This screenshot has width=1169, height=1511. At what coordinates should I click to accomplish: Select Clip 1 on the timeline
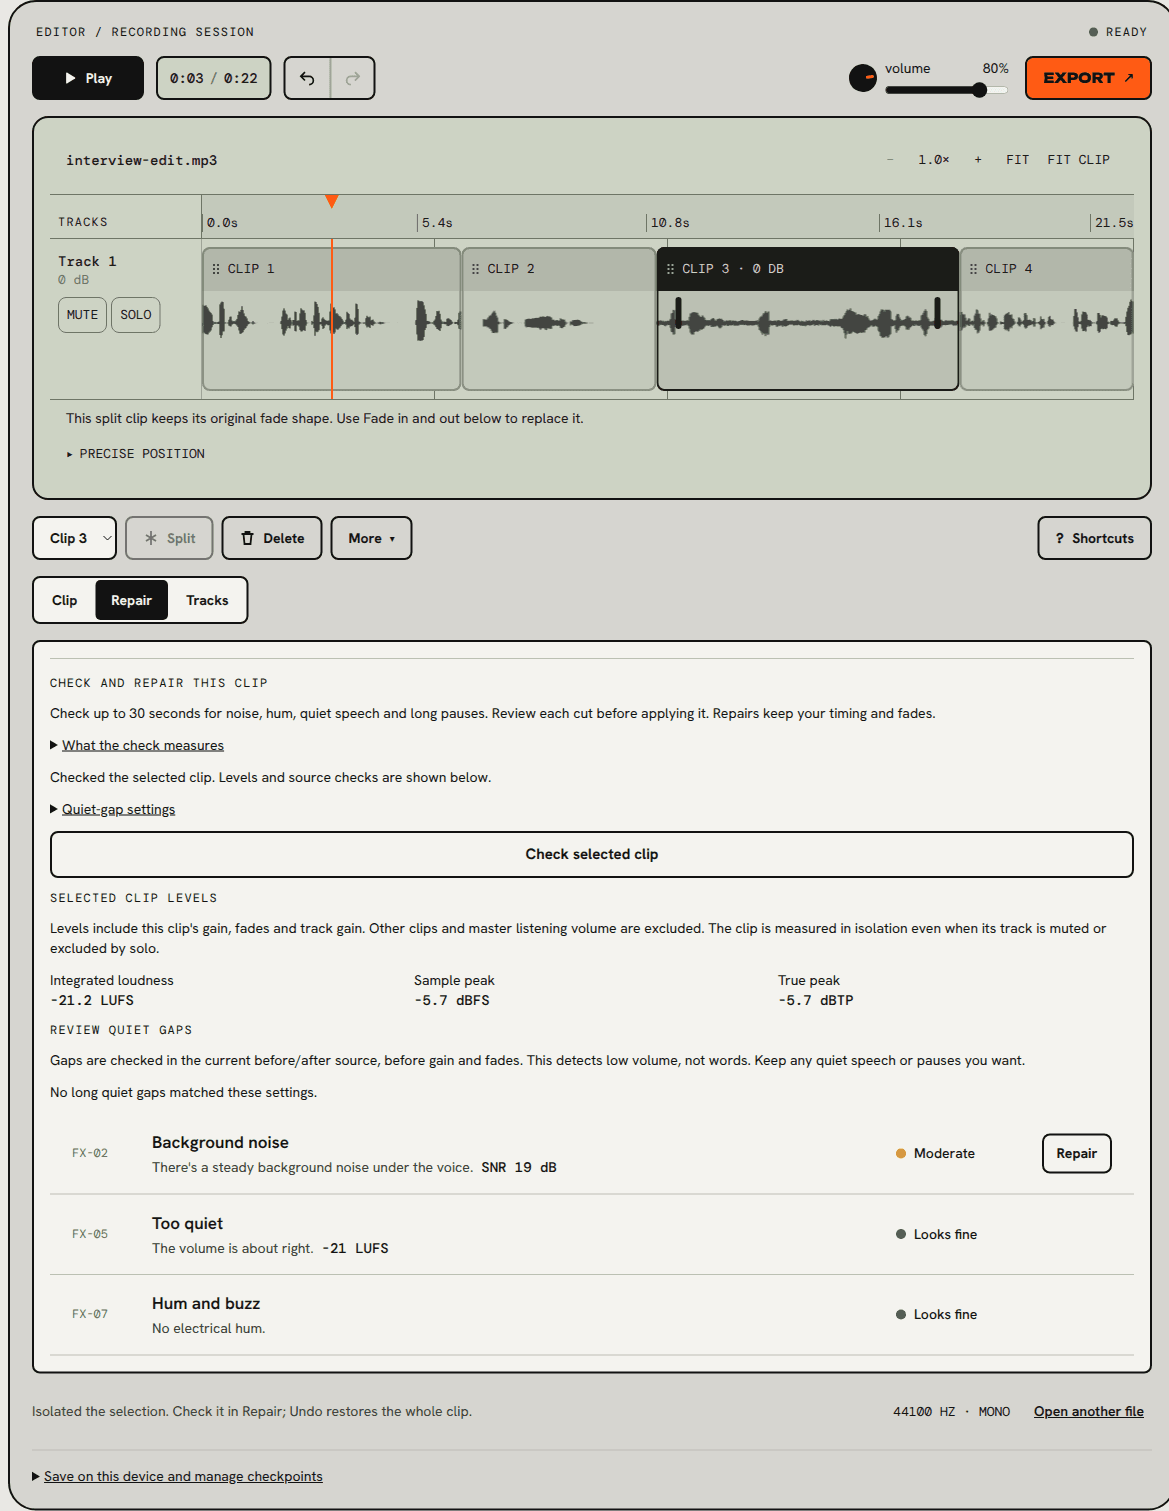pyautogui.click(x=331, y=319)
